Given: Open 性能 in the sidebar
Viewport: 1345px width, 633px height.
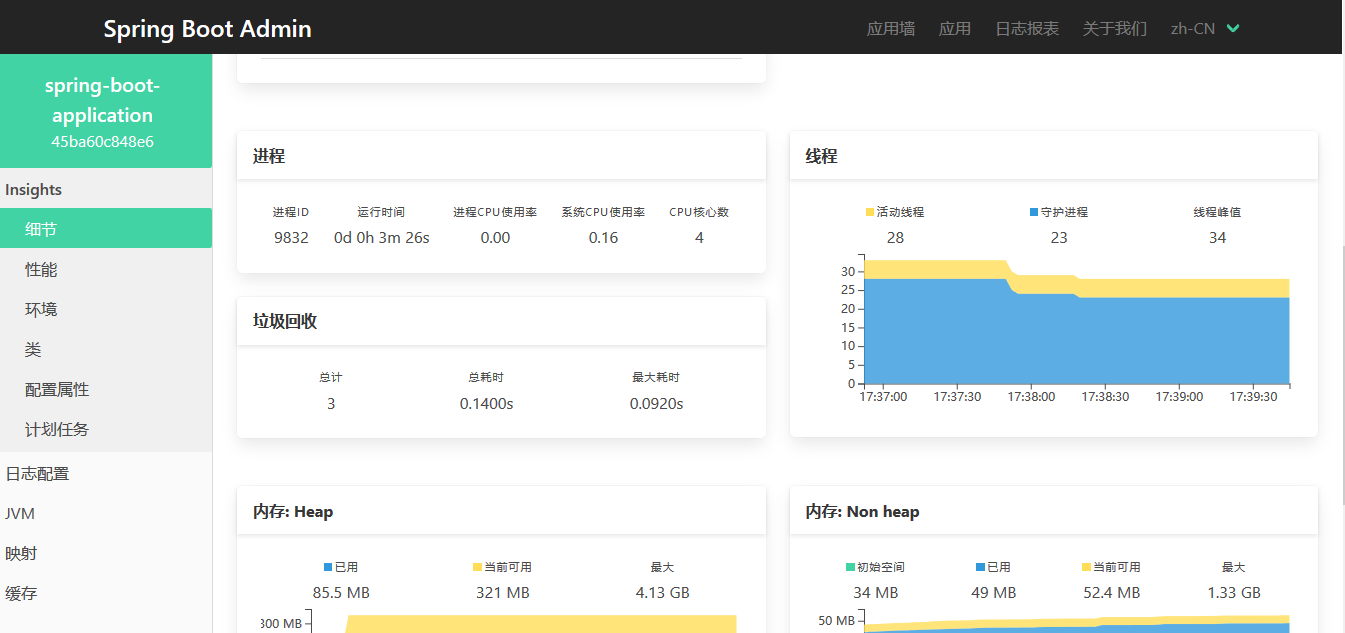Looking at the screenshot, I should coord(106,269).
